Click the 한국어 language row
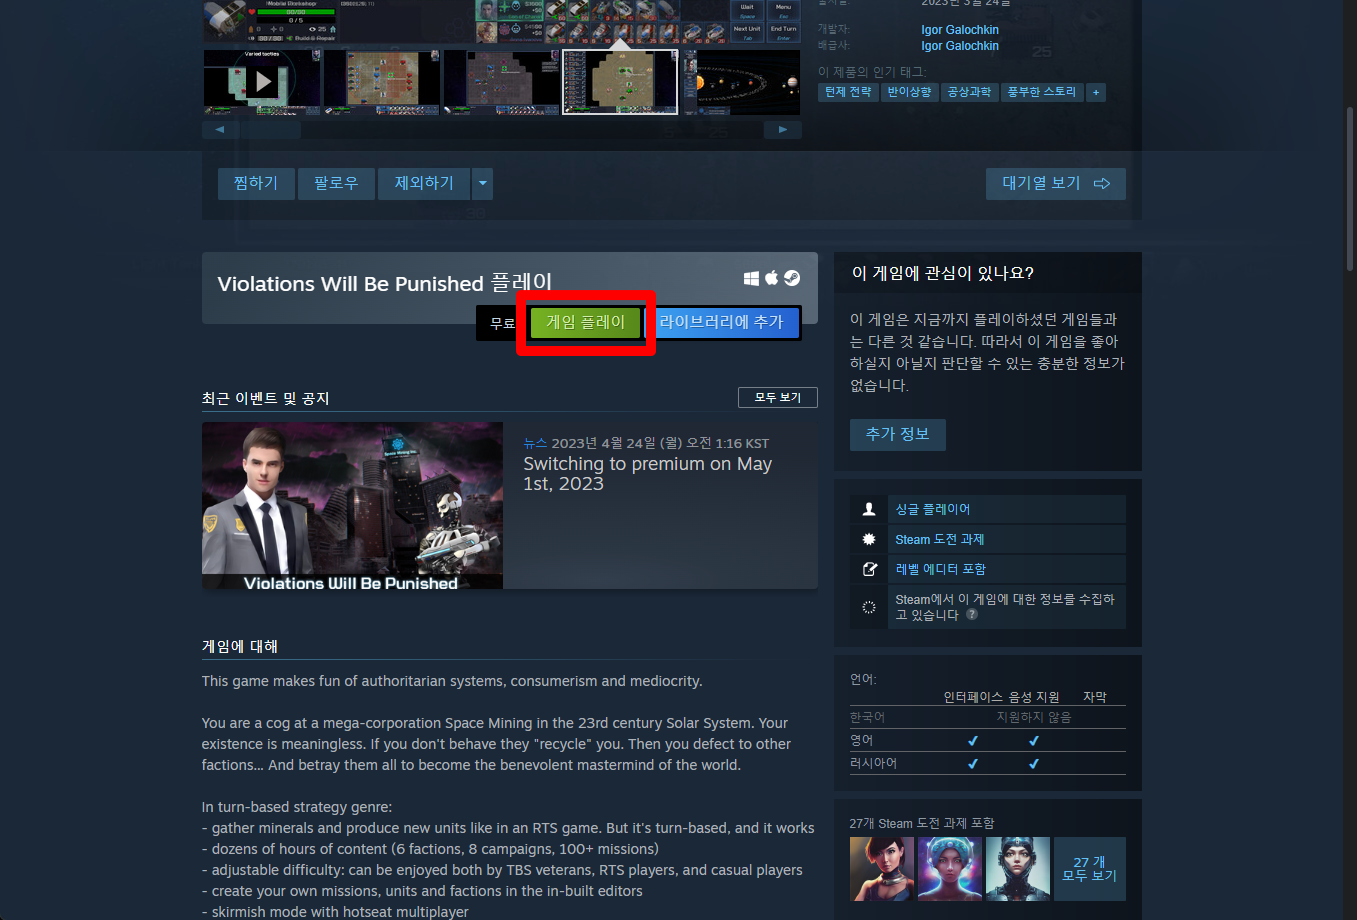This screenshot has width=1357, height=920. 988,717
